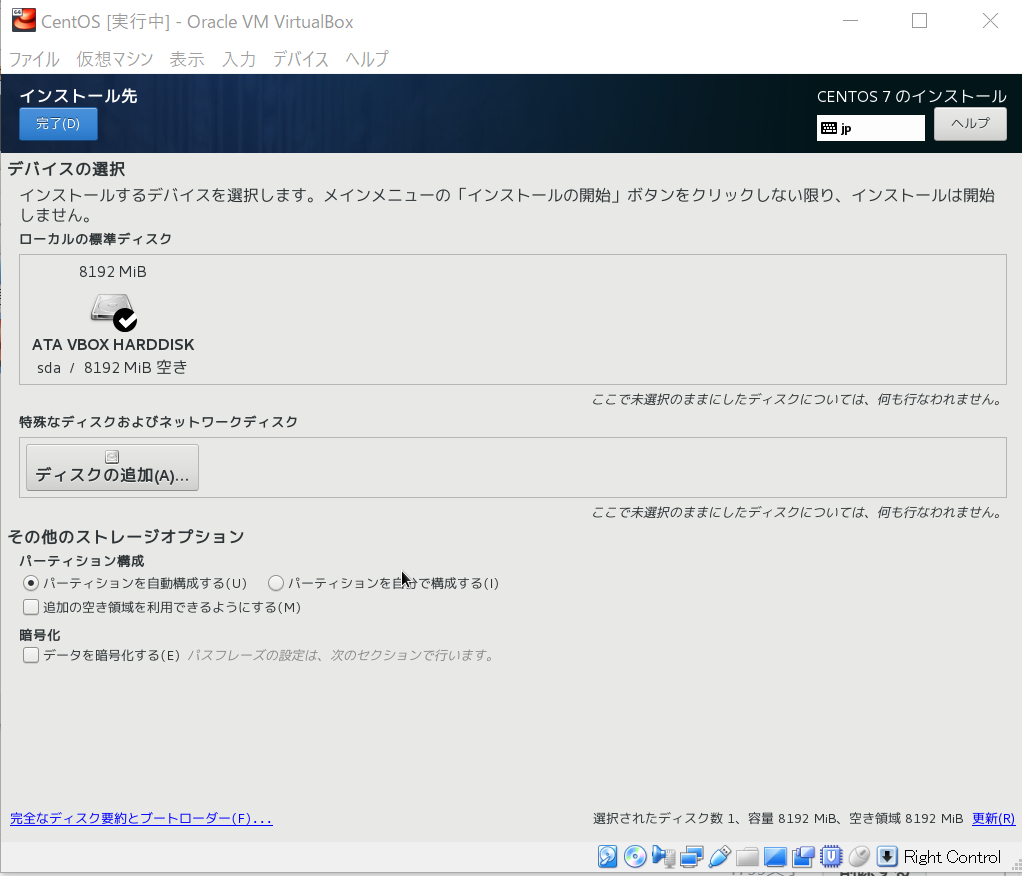Minimize the VirtualBox window
Screen dimensions: 1022x876
point(850,21)
